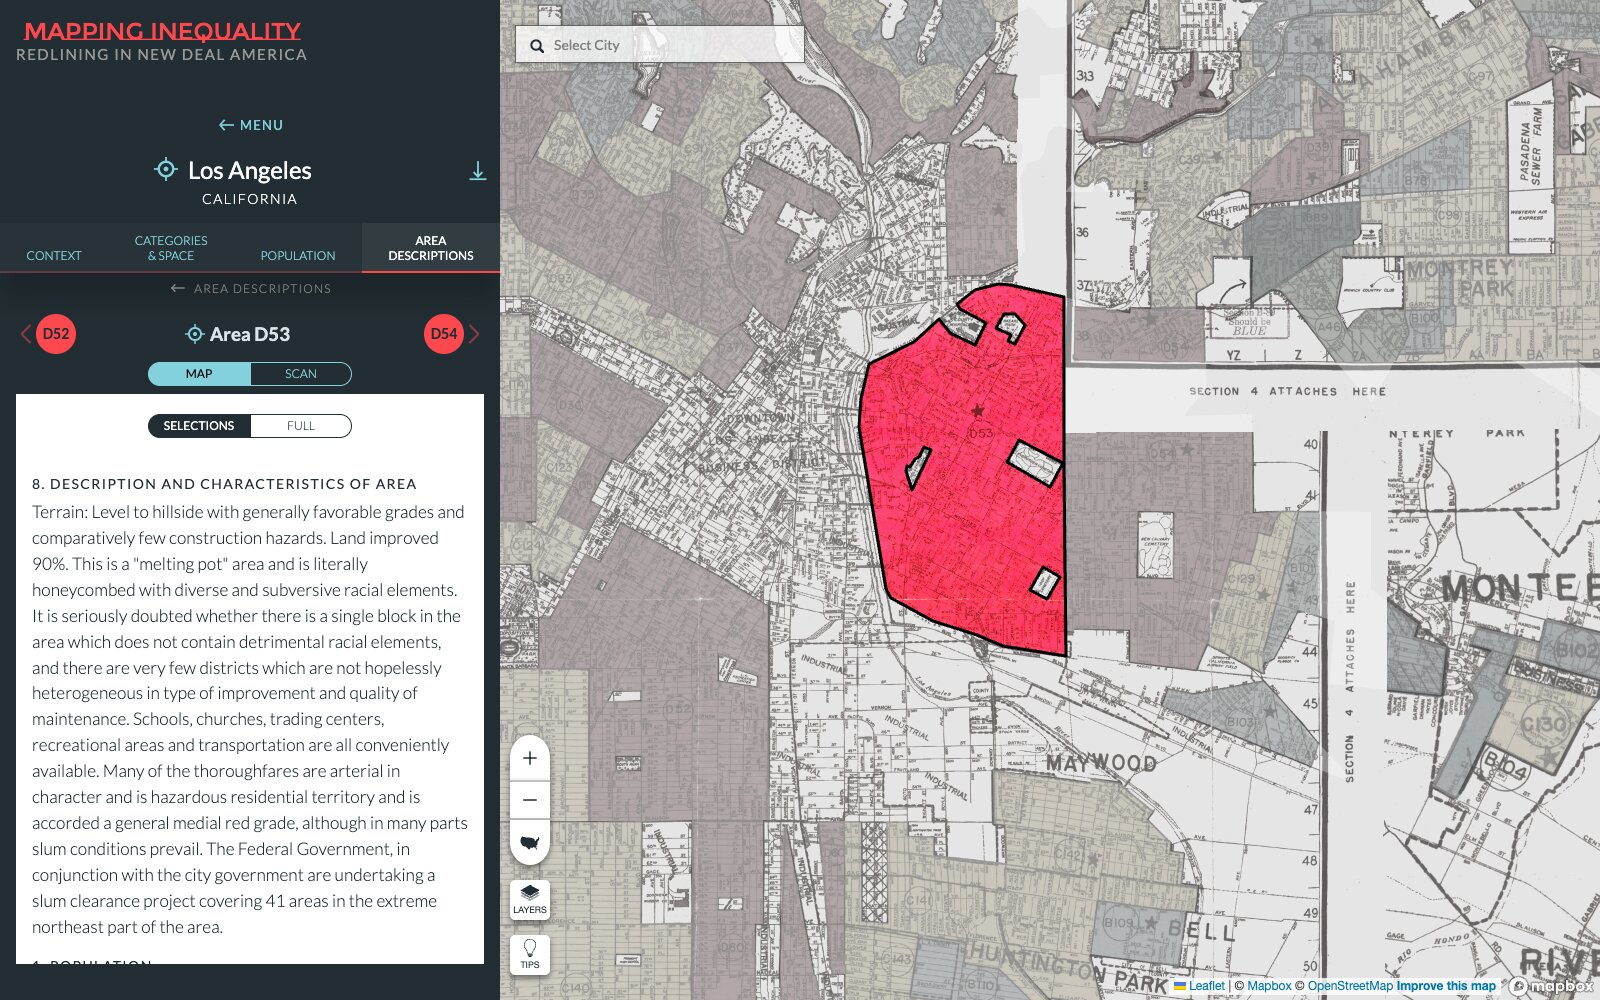1600x1000 pixels.
Task: Focus the Select City search field
Action: coord(660,45)
